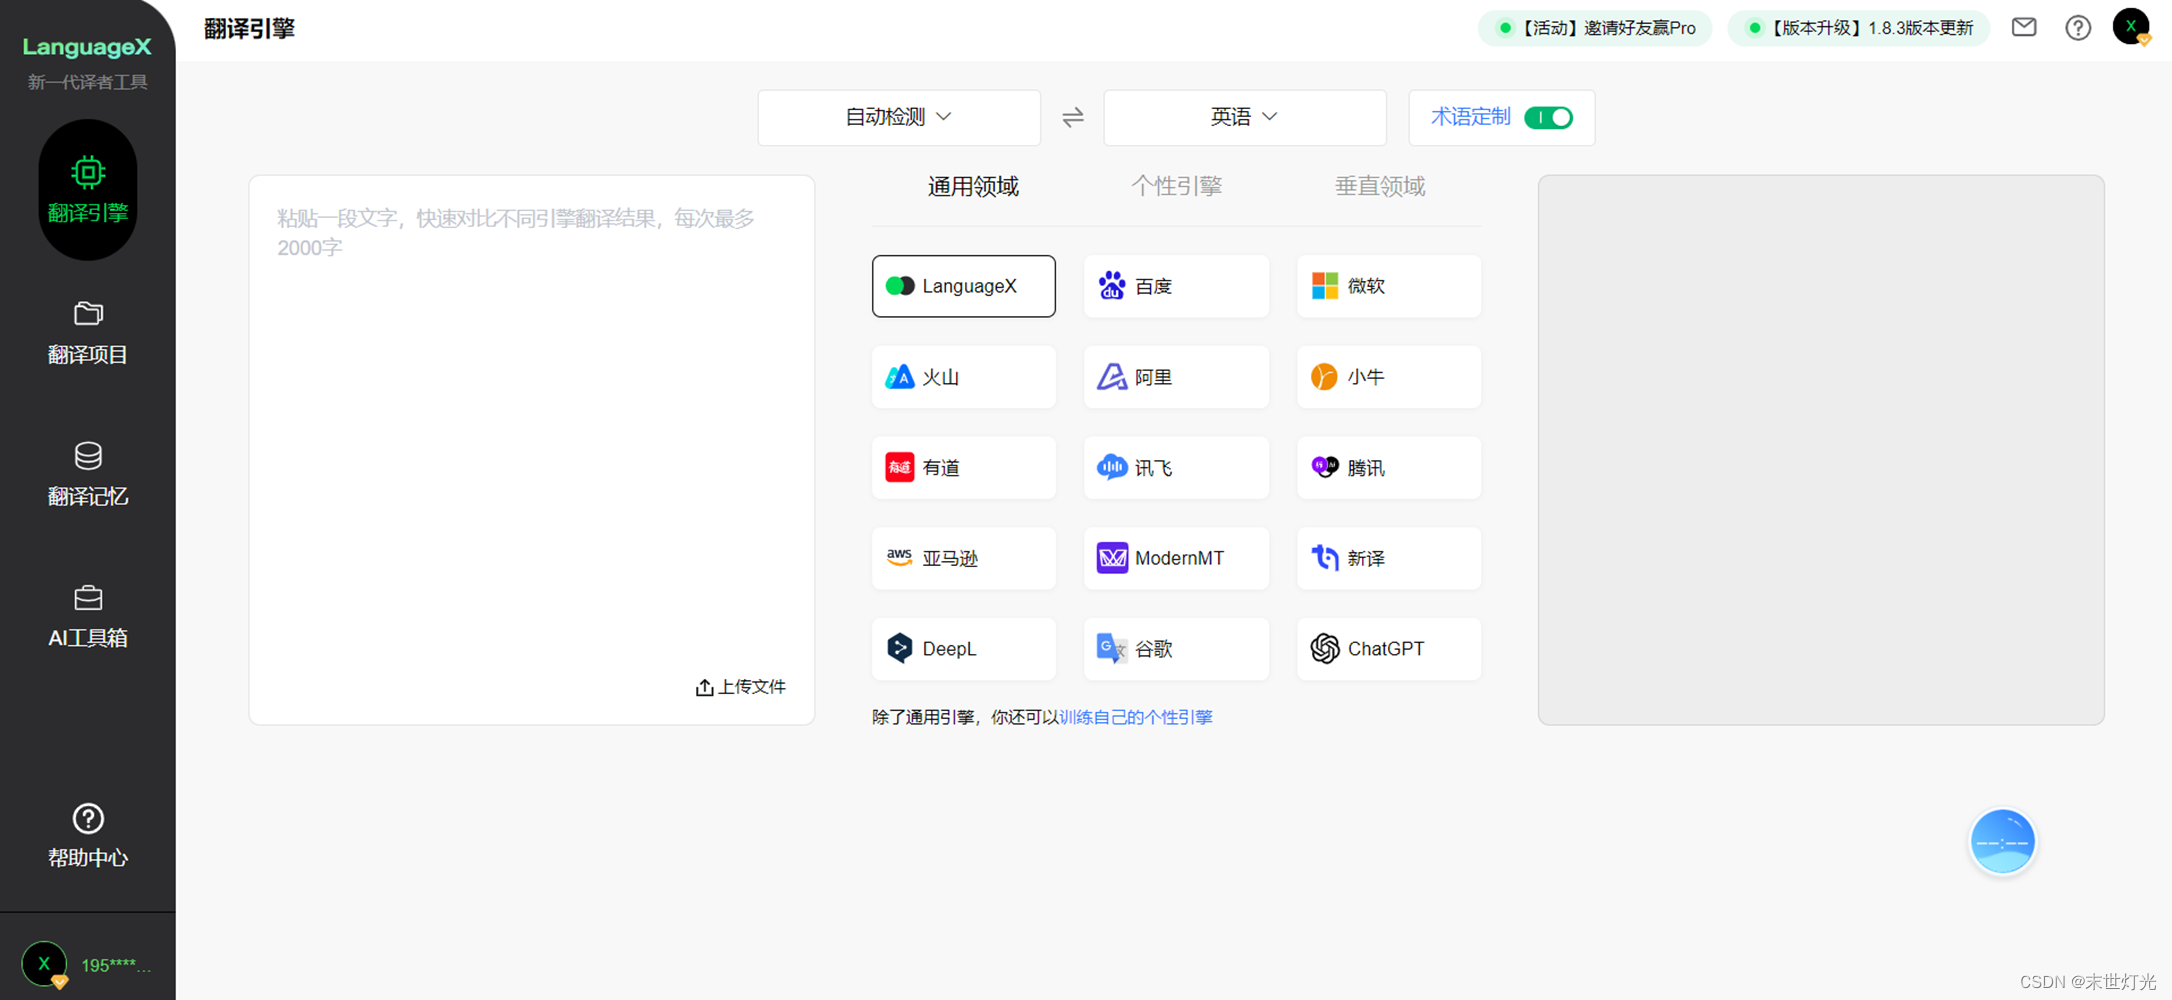Switch to the 个性引擎 tab
Screen dimensions: 2172x1000
pos(1176,187)
